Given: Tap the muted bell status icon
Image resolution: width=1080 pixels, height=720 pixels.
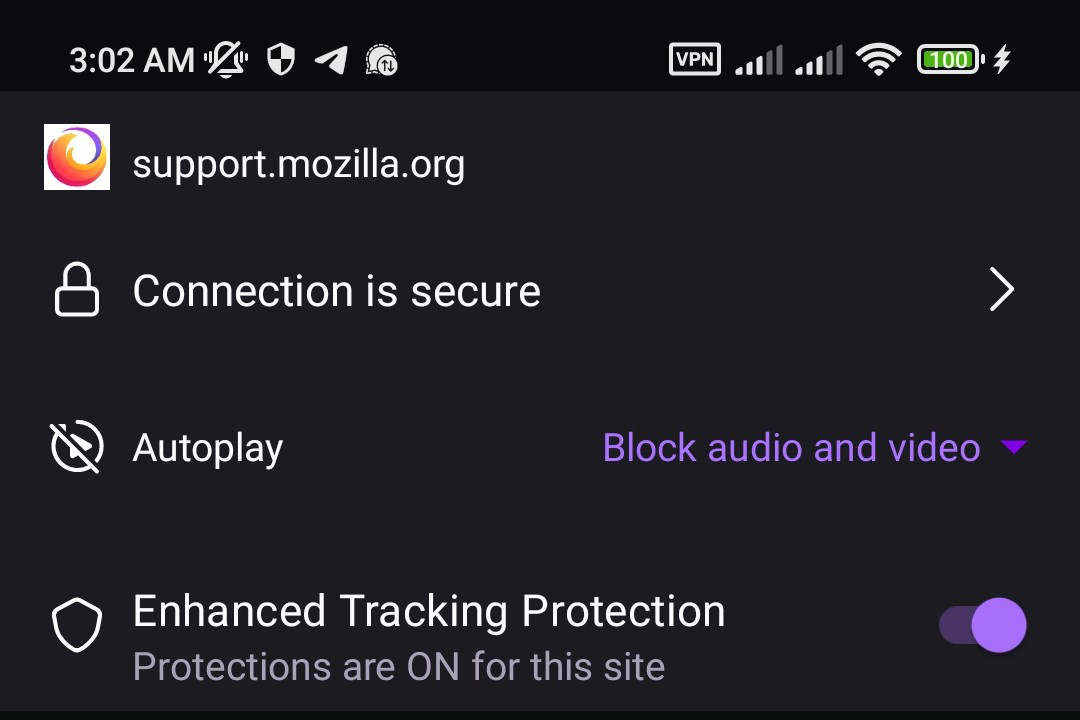Looking at the screenshot, I should (x=226, y=60).
